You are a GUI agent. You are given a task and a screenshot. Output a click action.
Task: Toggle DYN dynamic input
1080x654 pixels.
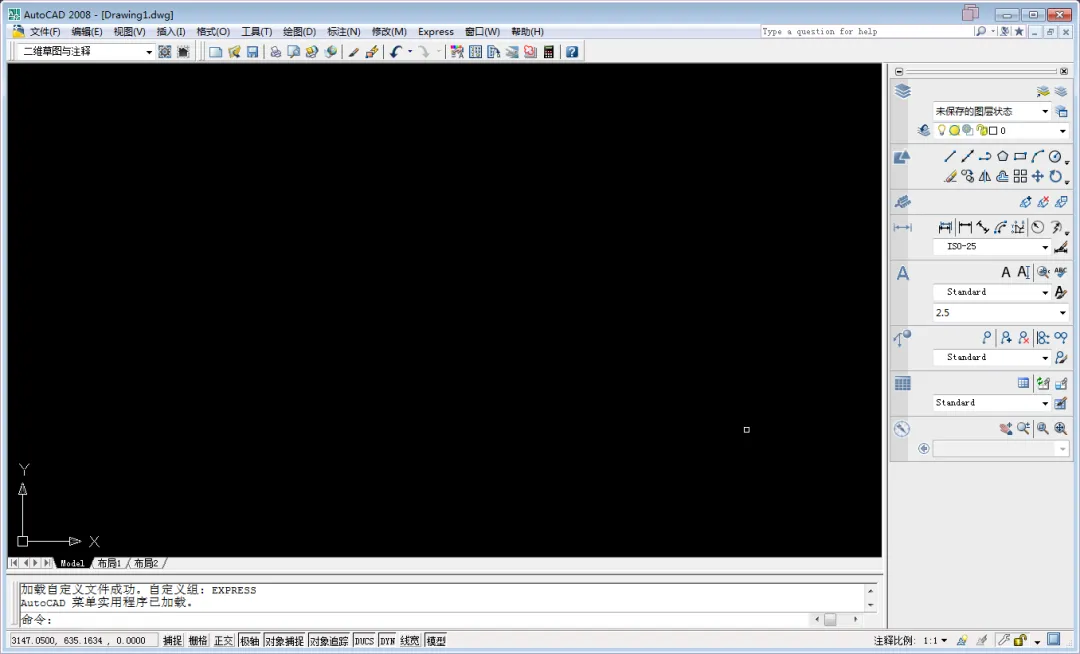[388, 641]
